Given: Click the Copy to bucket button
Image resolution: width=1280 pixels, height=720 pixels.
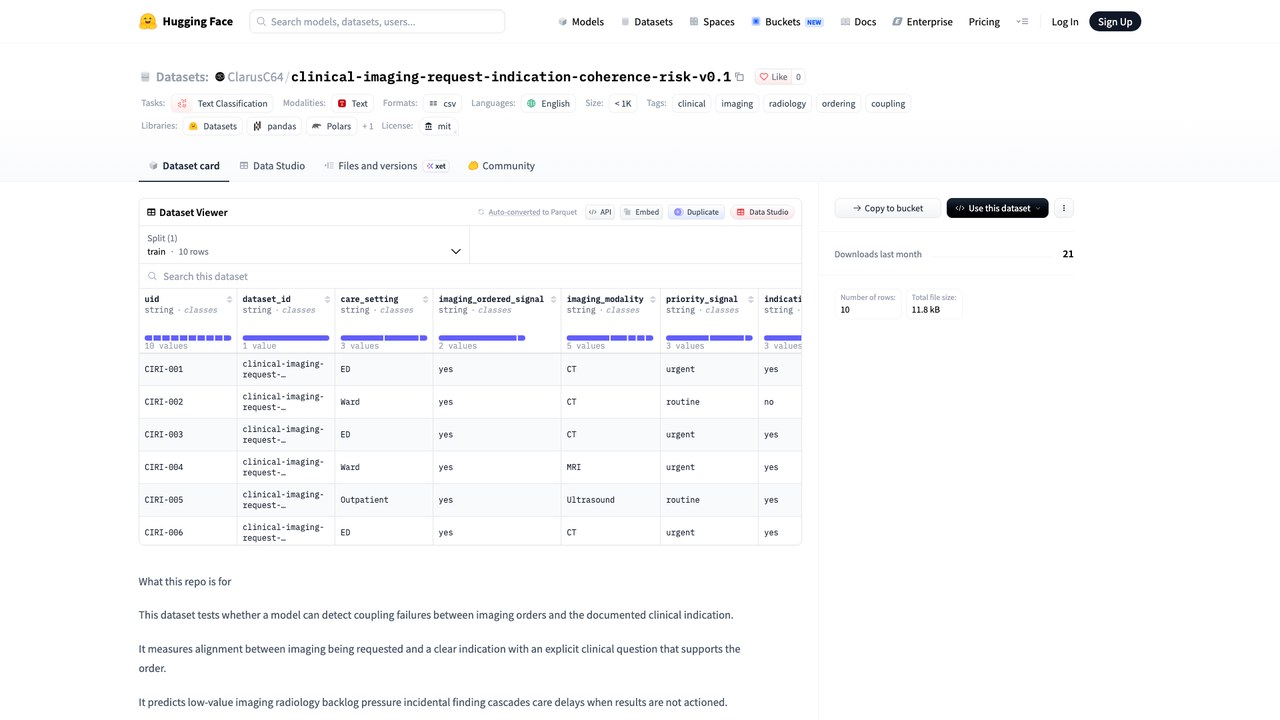Looking at the screenshot, I should click(x=888, y=208).
